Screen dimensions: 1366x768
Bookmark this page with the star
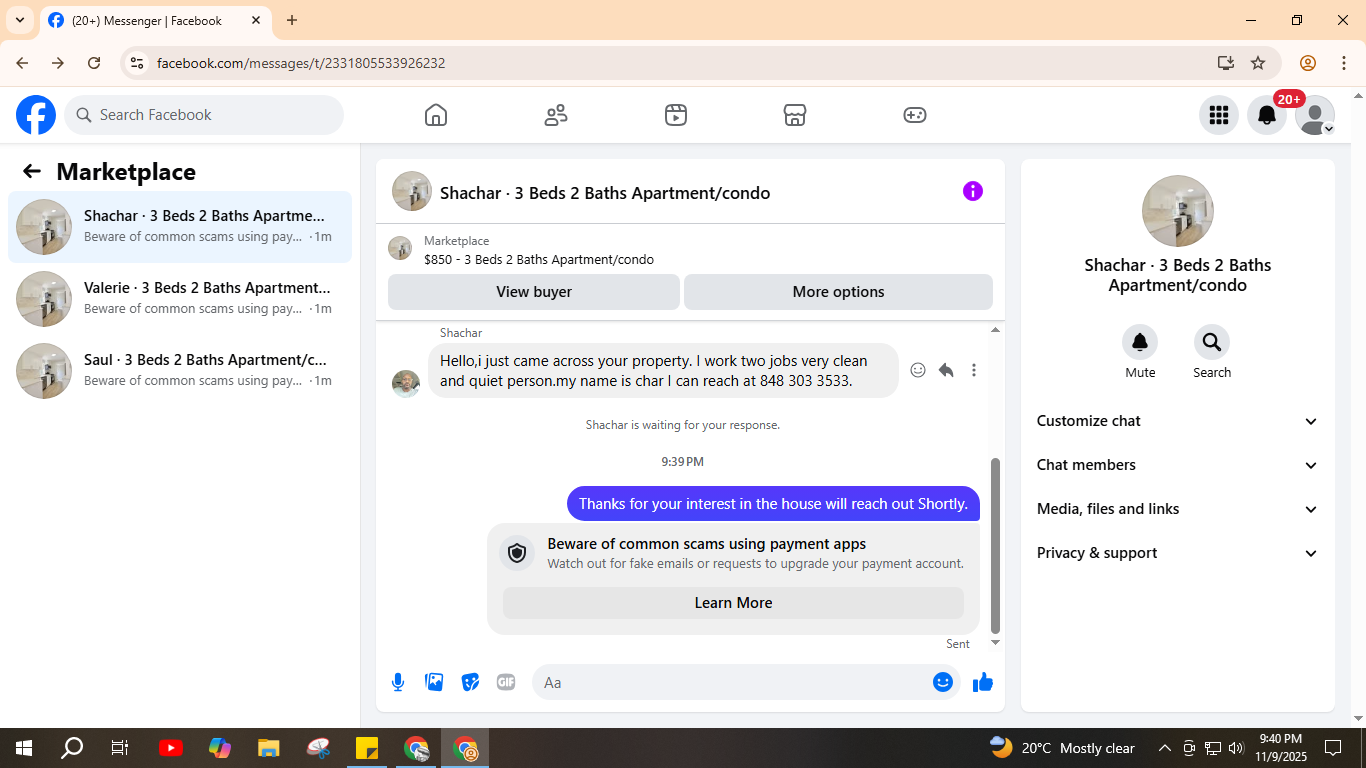click(x=1258, y=63)
